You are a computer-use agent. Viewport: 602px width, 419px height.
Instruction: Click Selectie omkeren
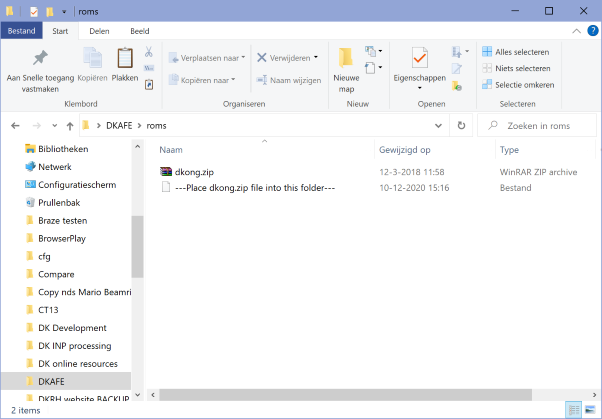coord(518,84)
